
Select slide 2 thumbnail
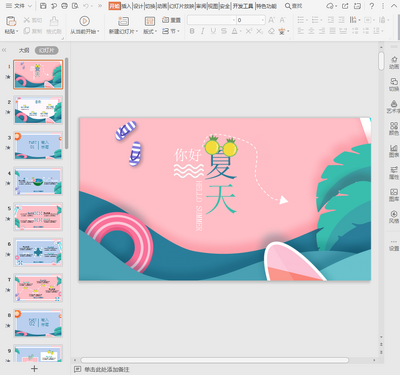point(38,110)
